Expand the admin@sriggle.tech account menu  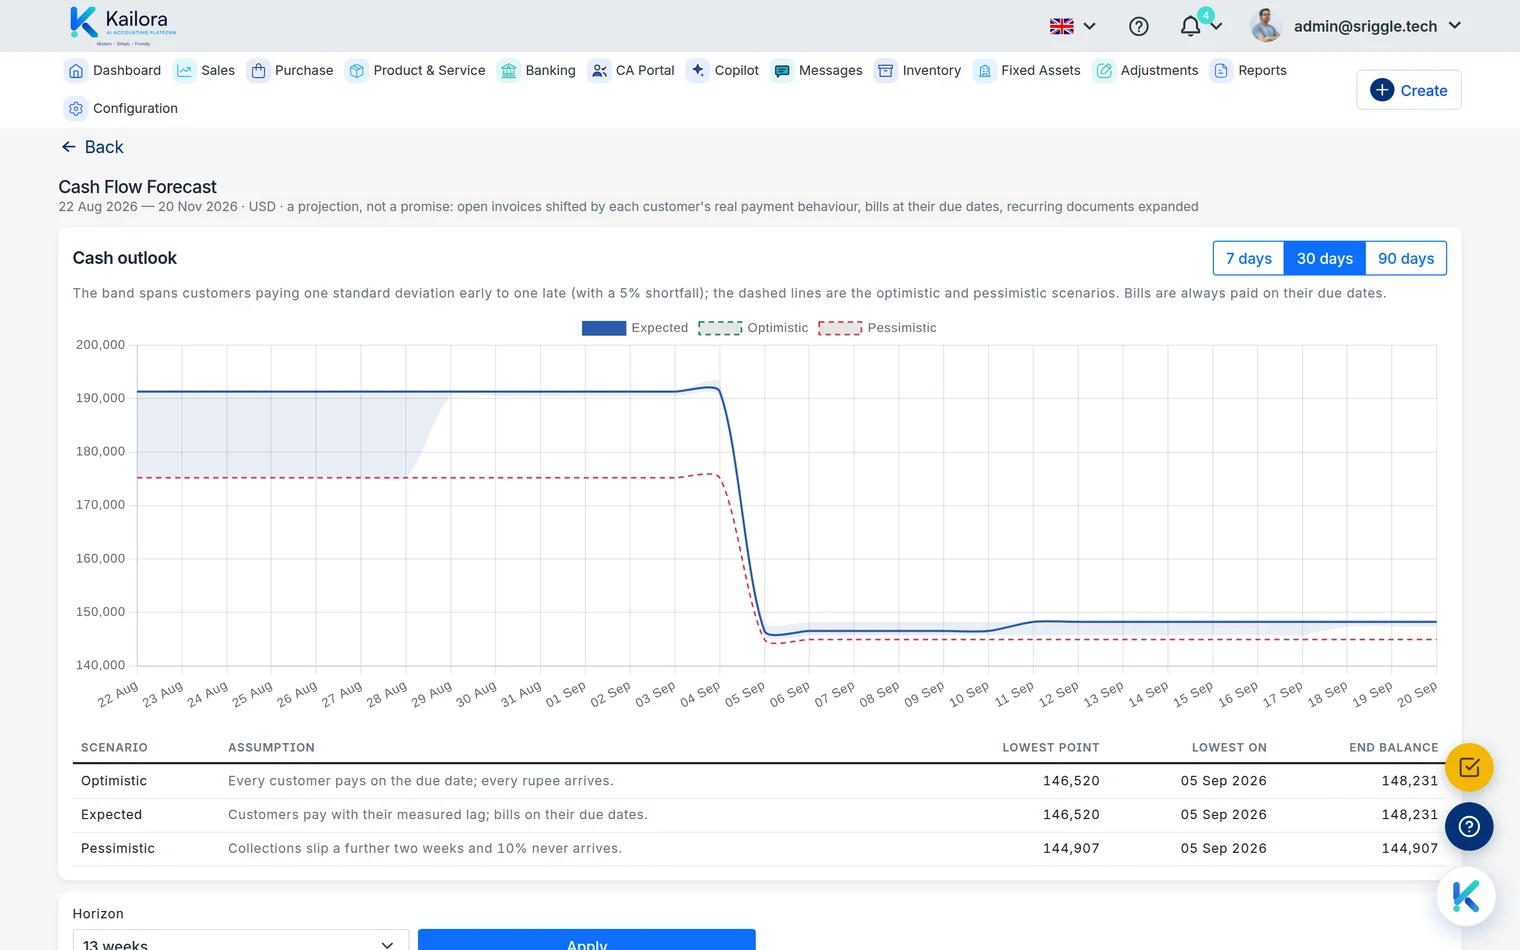pos(1378,26)
